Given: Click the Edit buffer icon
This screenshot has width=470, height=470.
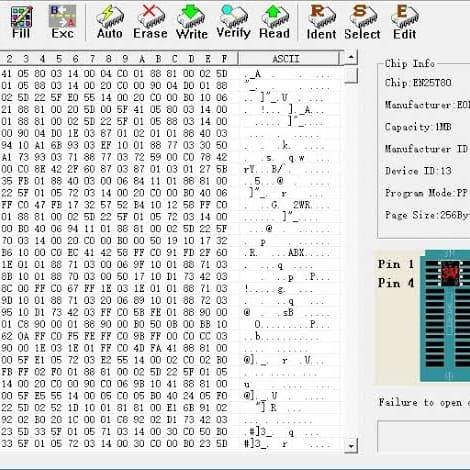Looking at the screenshot, I should point(404,22).
